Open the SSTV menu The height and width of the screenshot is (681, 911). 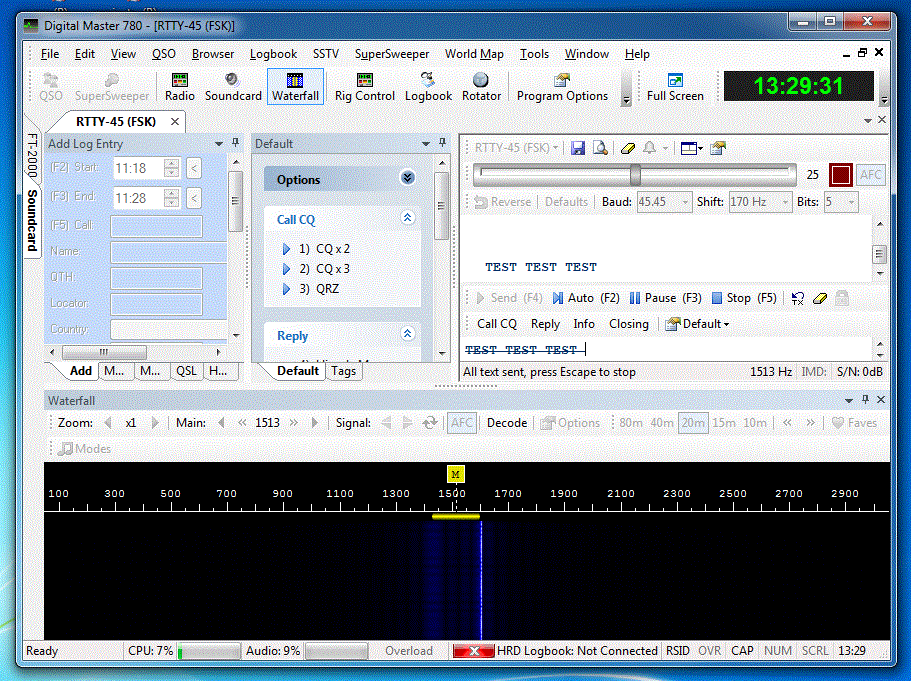(325, 54)
